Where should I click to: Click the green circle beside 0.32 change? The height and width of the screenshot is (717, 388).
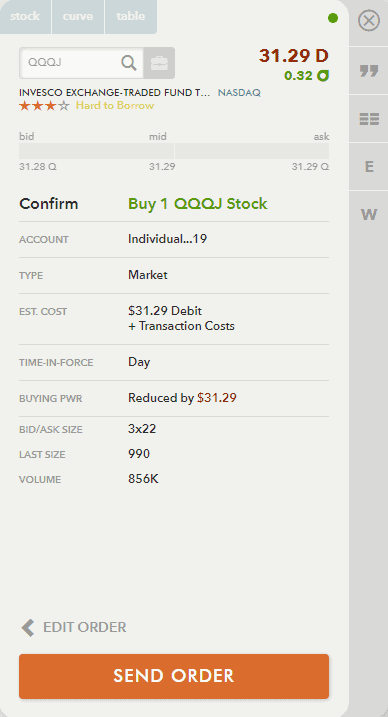[x=324, y=76]
